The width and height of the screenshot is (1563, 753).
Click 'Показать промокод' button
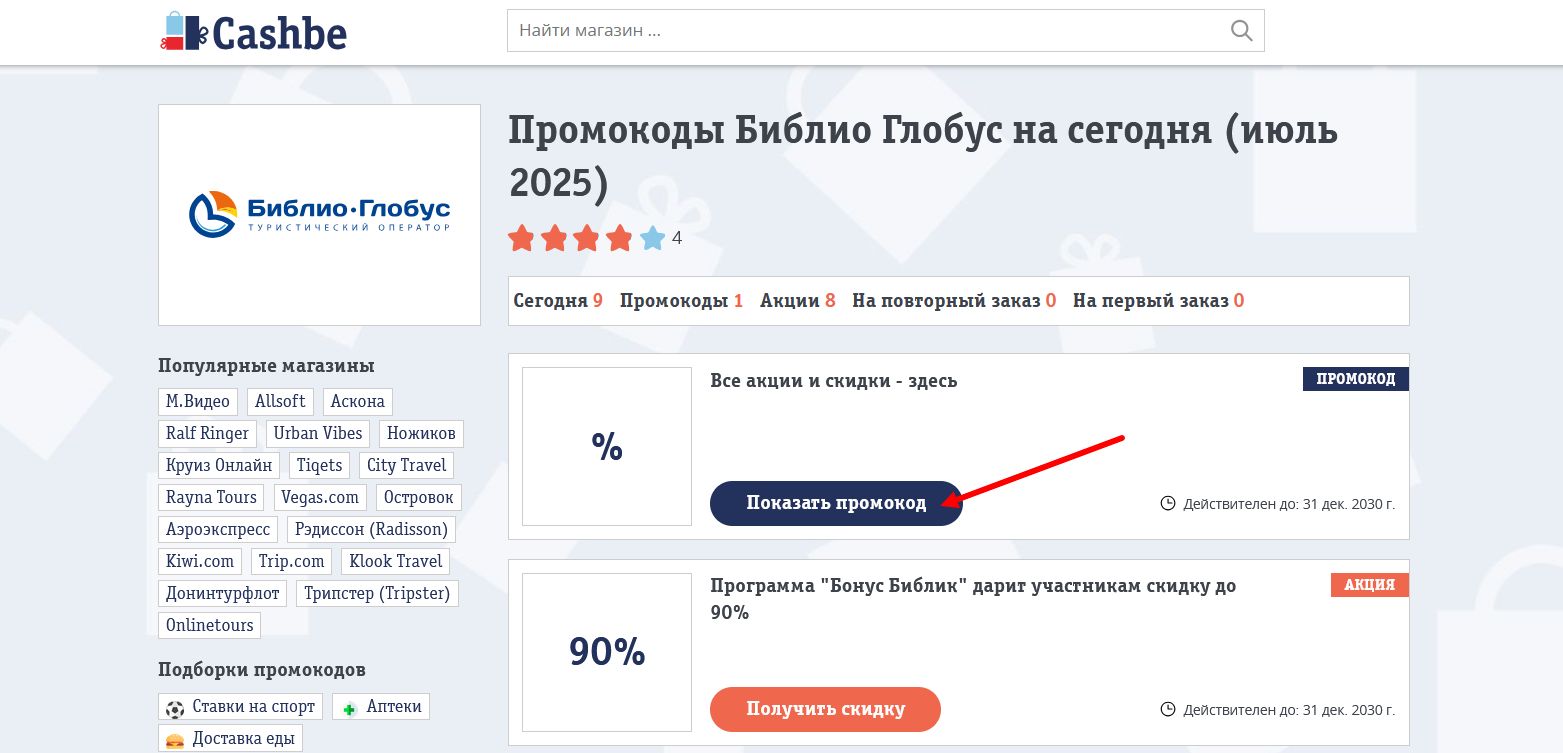click(x=836, y=503)
